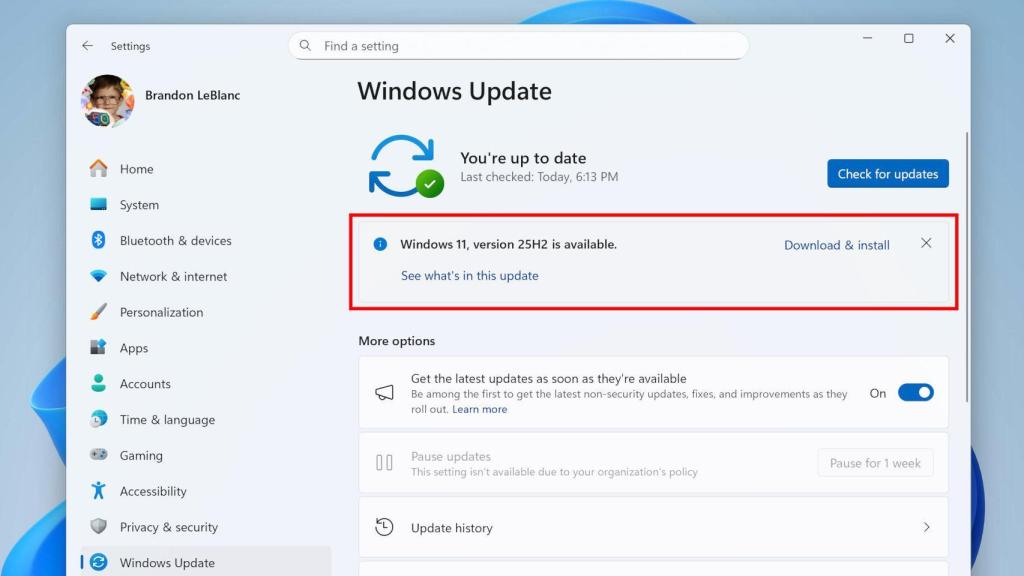Screen dimensions: 1024x576
Task: Click the Bluetooth & devices icon
Action: [99, 240]
